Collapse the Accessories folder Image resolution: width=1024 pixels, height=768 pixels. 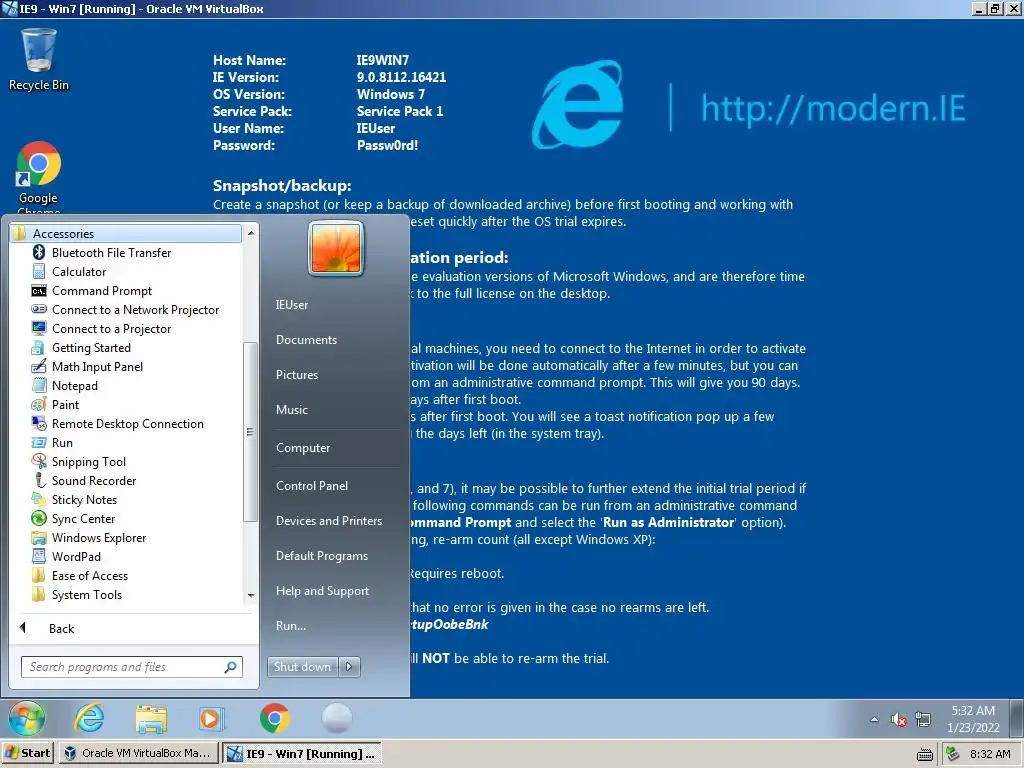[x=125, y=234]
